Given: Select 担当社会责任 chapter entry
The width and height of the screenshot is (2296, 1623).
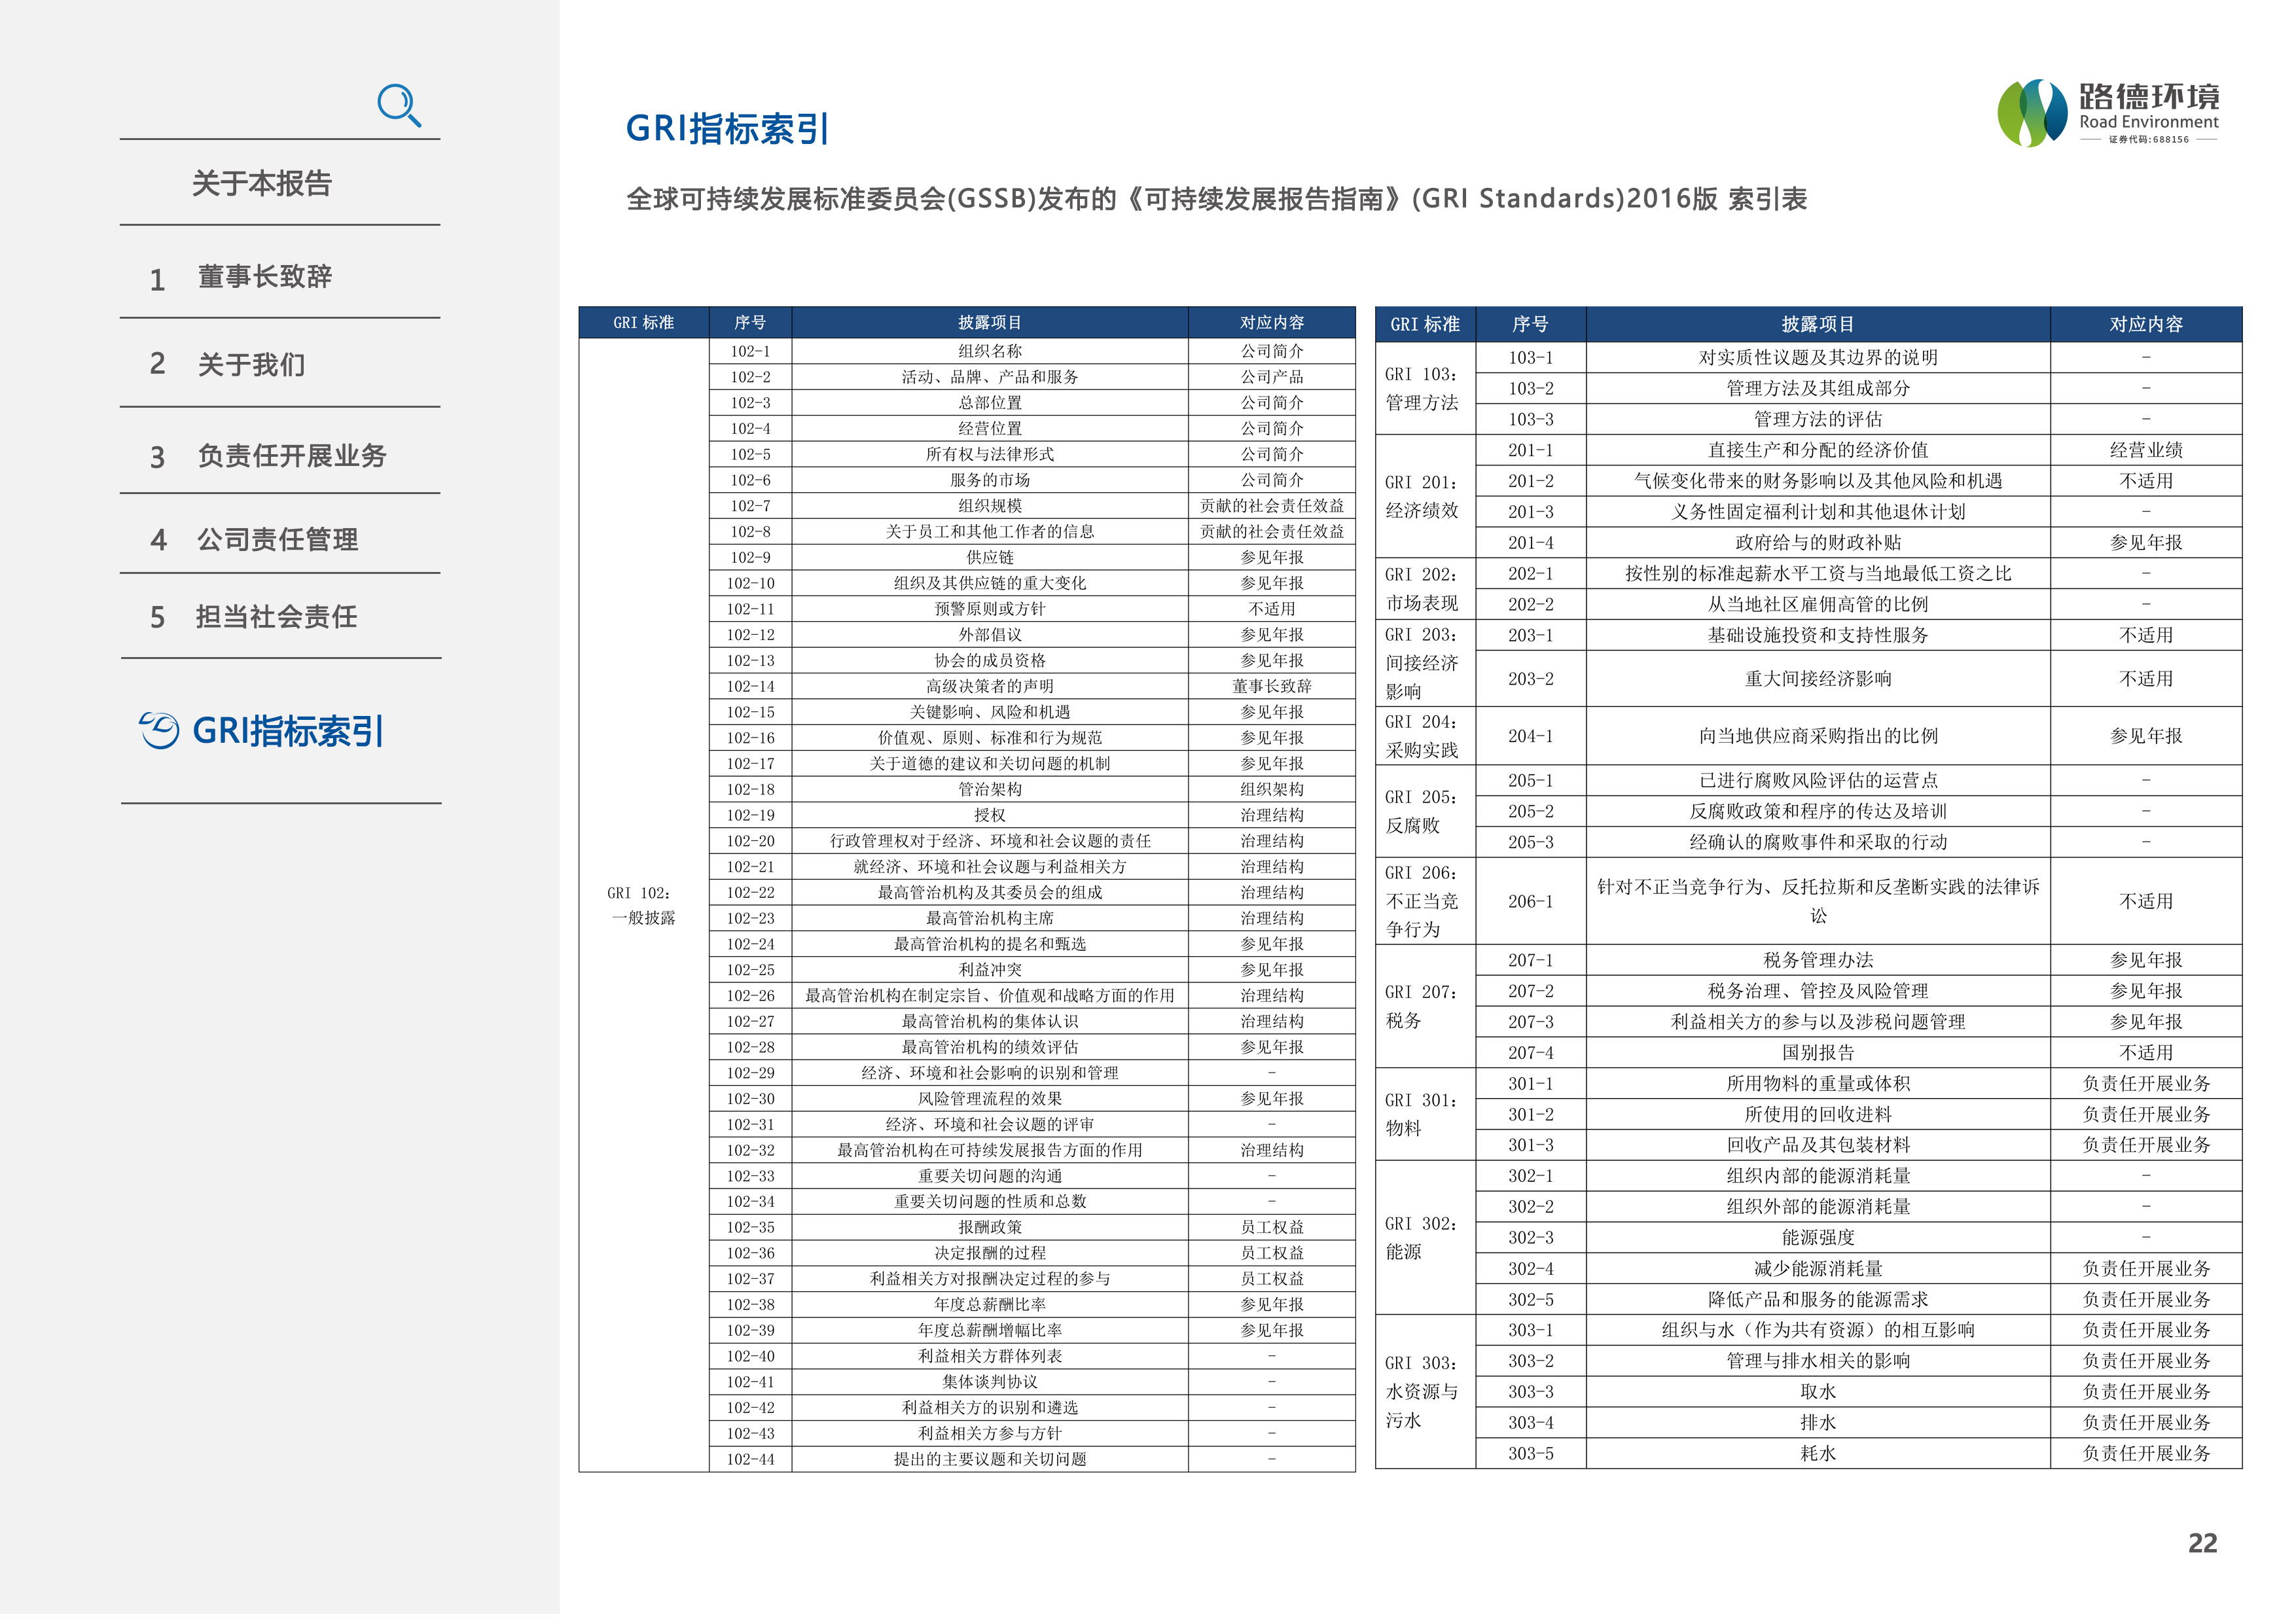Looking at the screenshot, I should click(x=276, y=617).
